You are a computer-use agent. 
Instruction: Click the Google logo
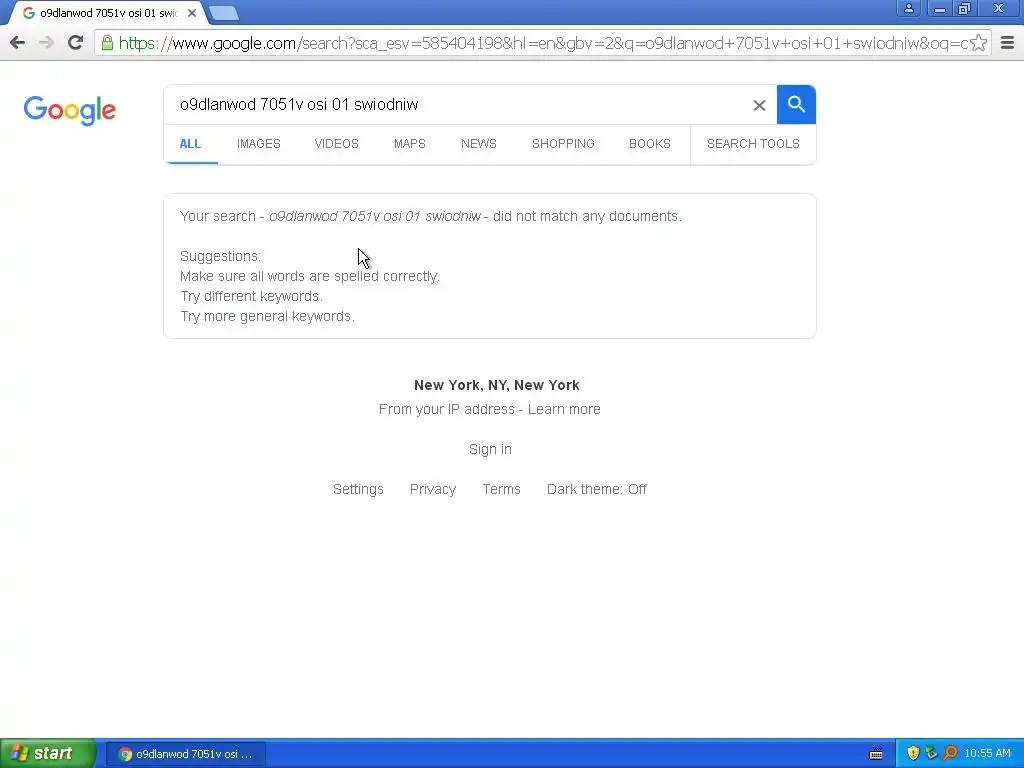pos(70,110)
